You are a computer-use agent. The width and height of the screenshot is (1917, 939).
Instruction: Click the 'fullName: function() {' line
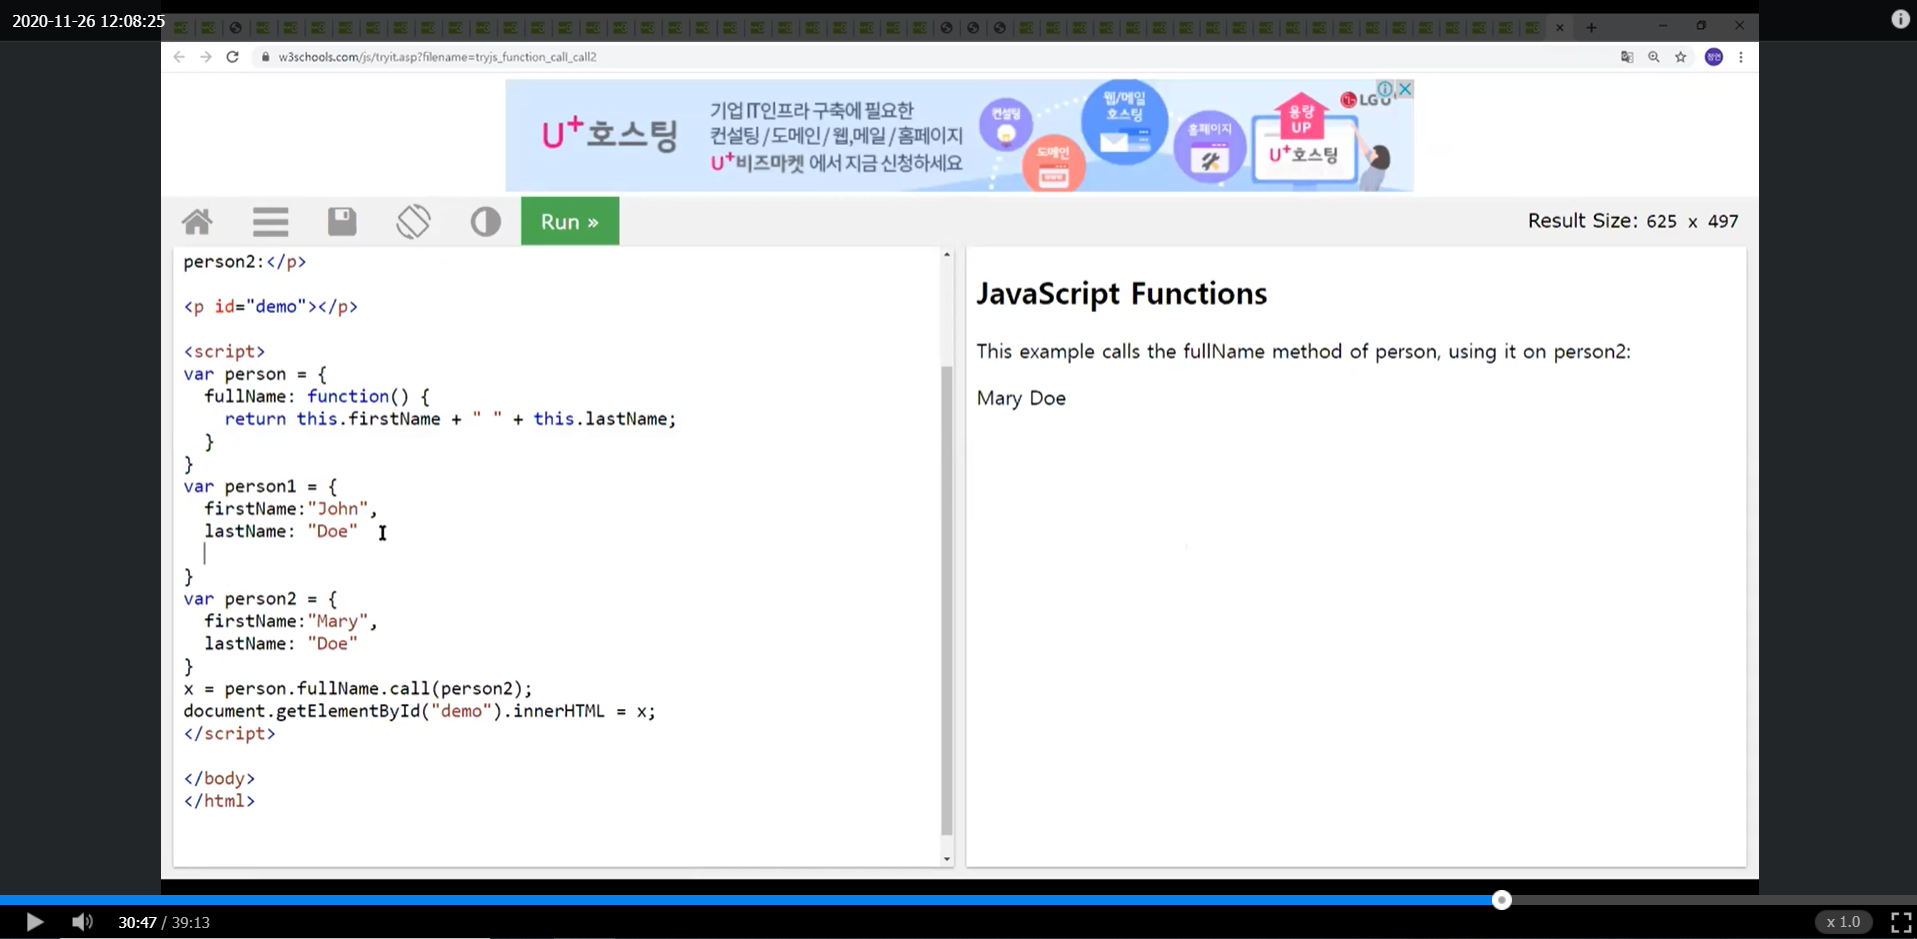(x=316, y=397)
